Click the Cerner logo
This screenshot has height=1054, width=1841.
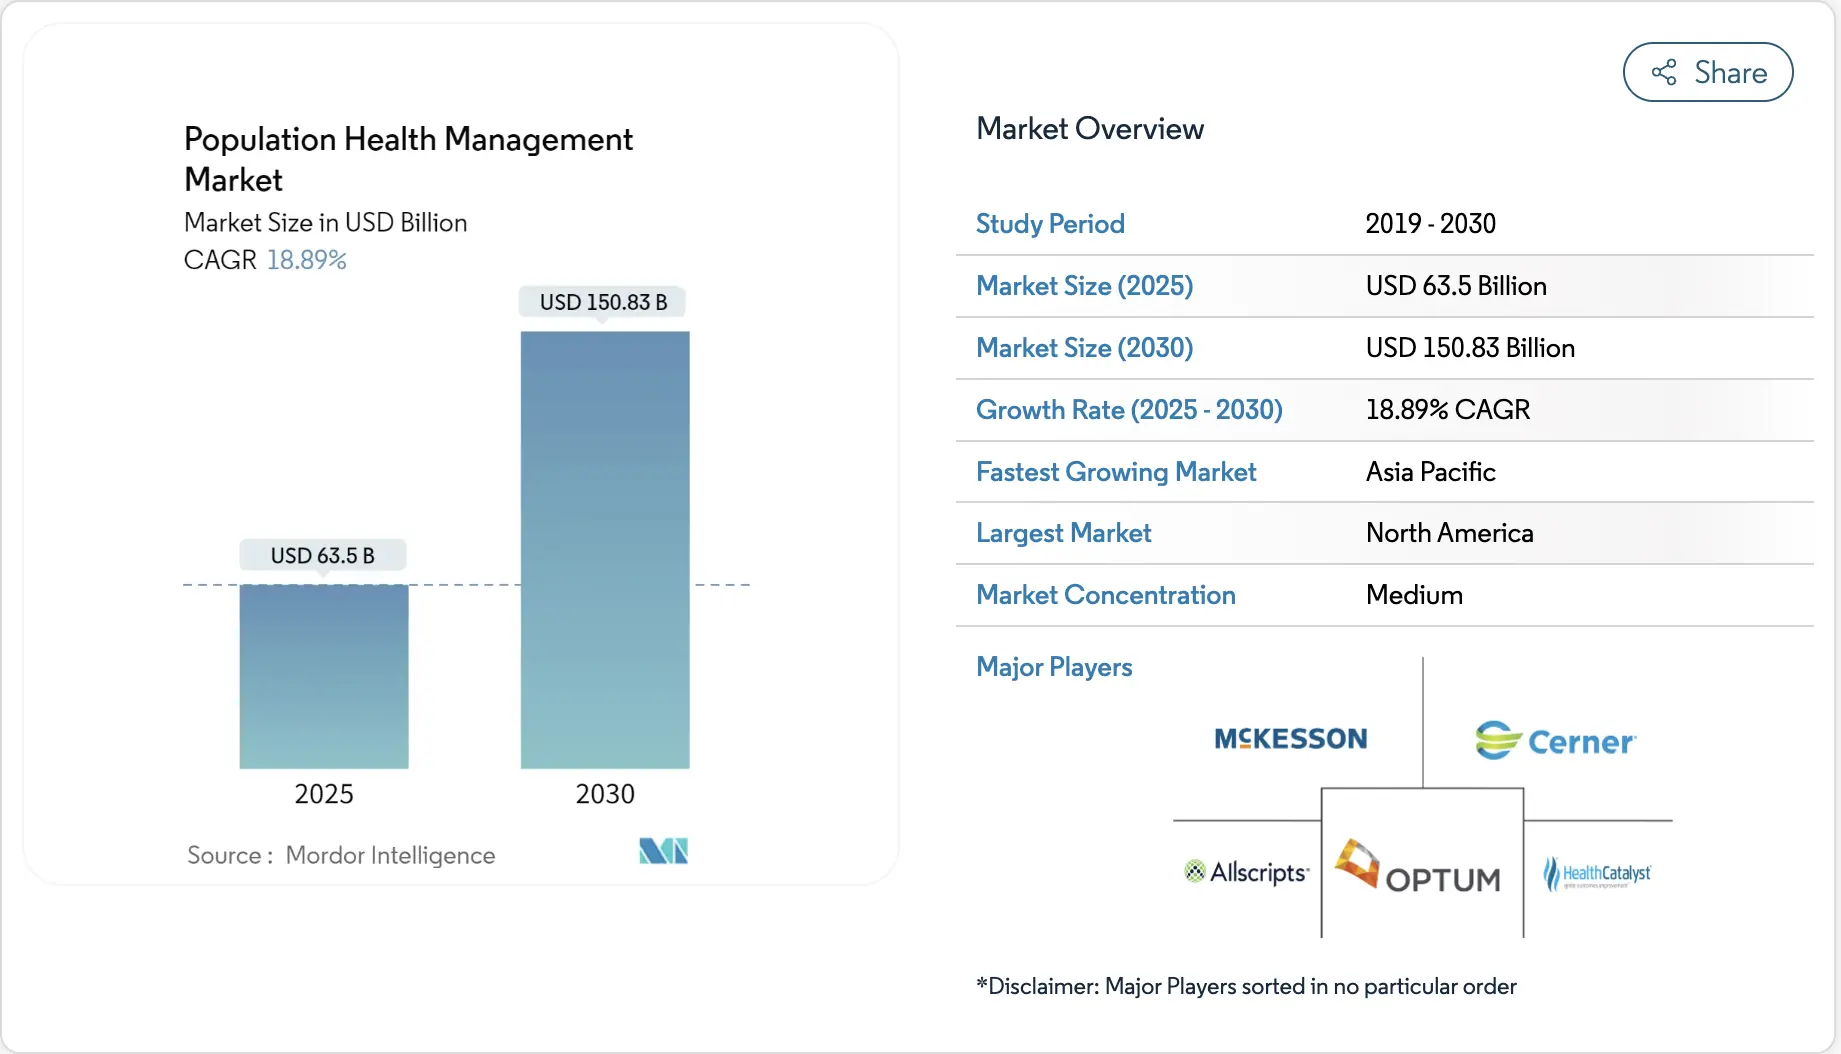[1556, 740]
